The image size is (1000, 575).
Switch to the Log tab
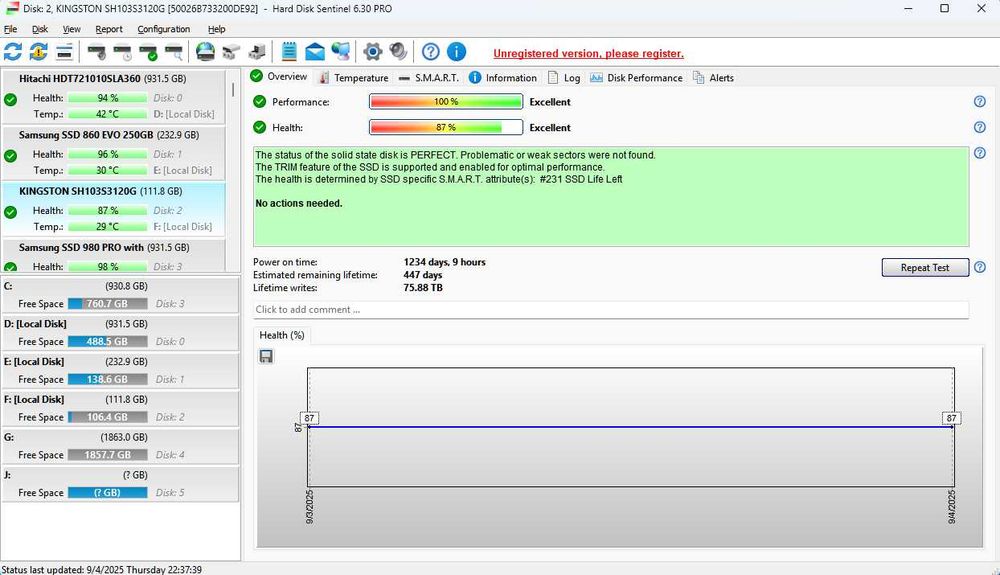[564, 77]
